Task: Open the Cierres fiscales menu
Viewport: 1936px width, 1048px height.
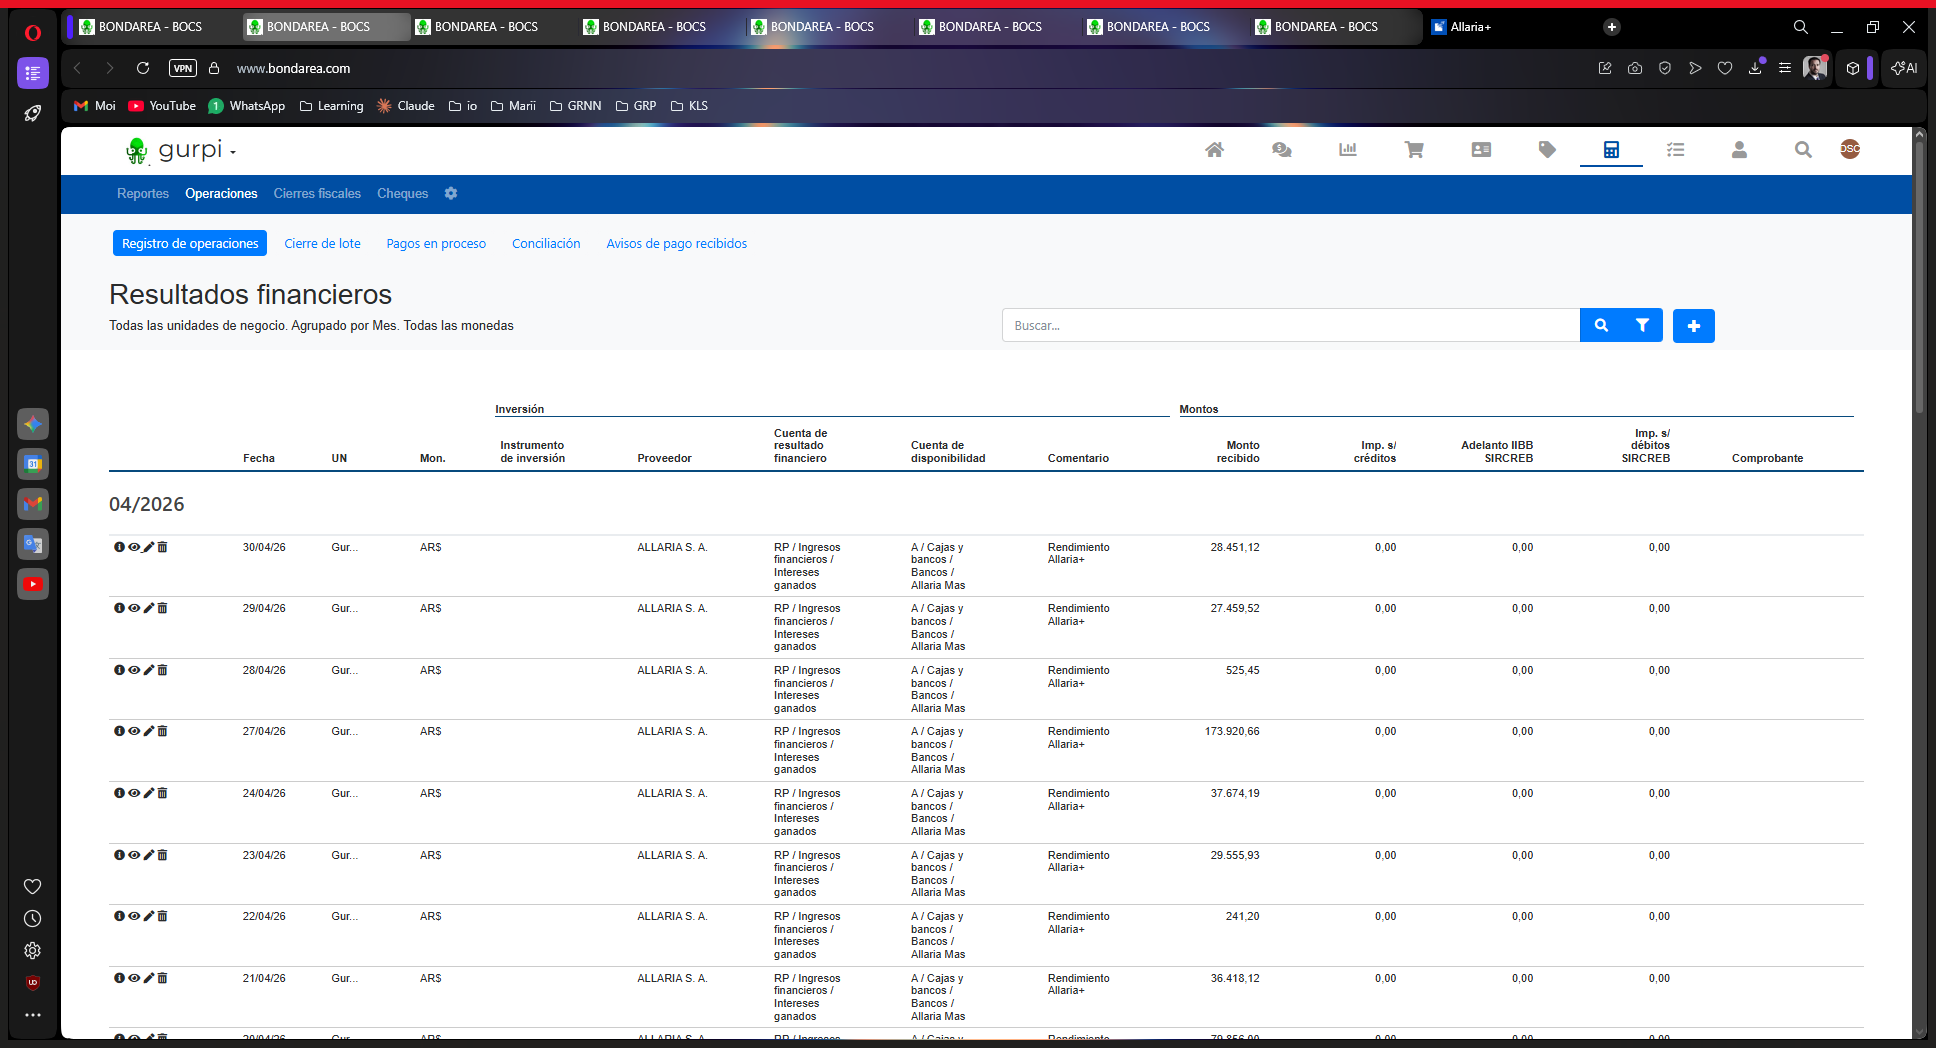Action: 317,194
